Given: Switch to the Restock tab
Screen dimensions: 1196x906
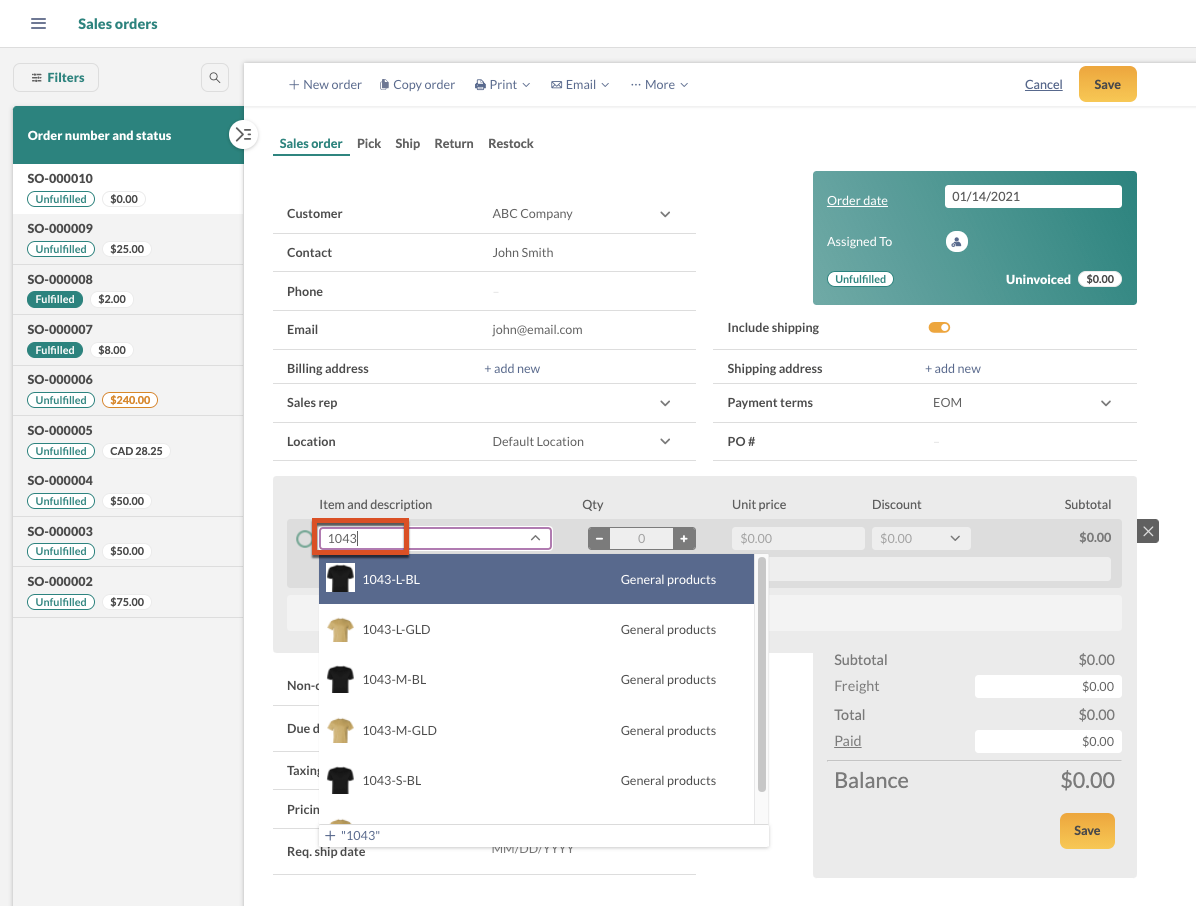Looking at the screenshot, I should [x=510, y=144].
